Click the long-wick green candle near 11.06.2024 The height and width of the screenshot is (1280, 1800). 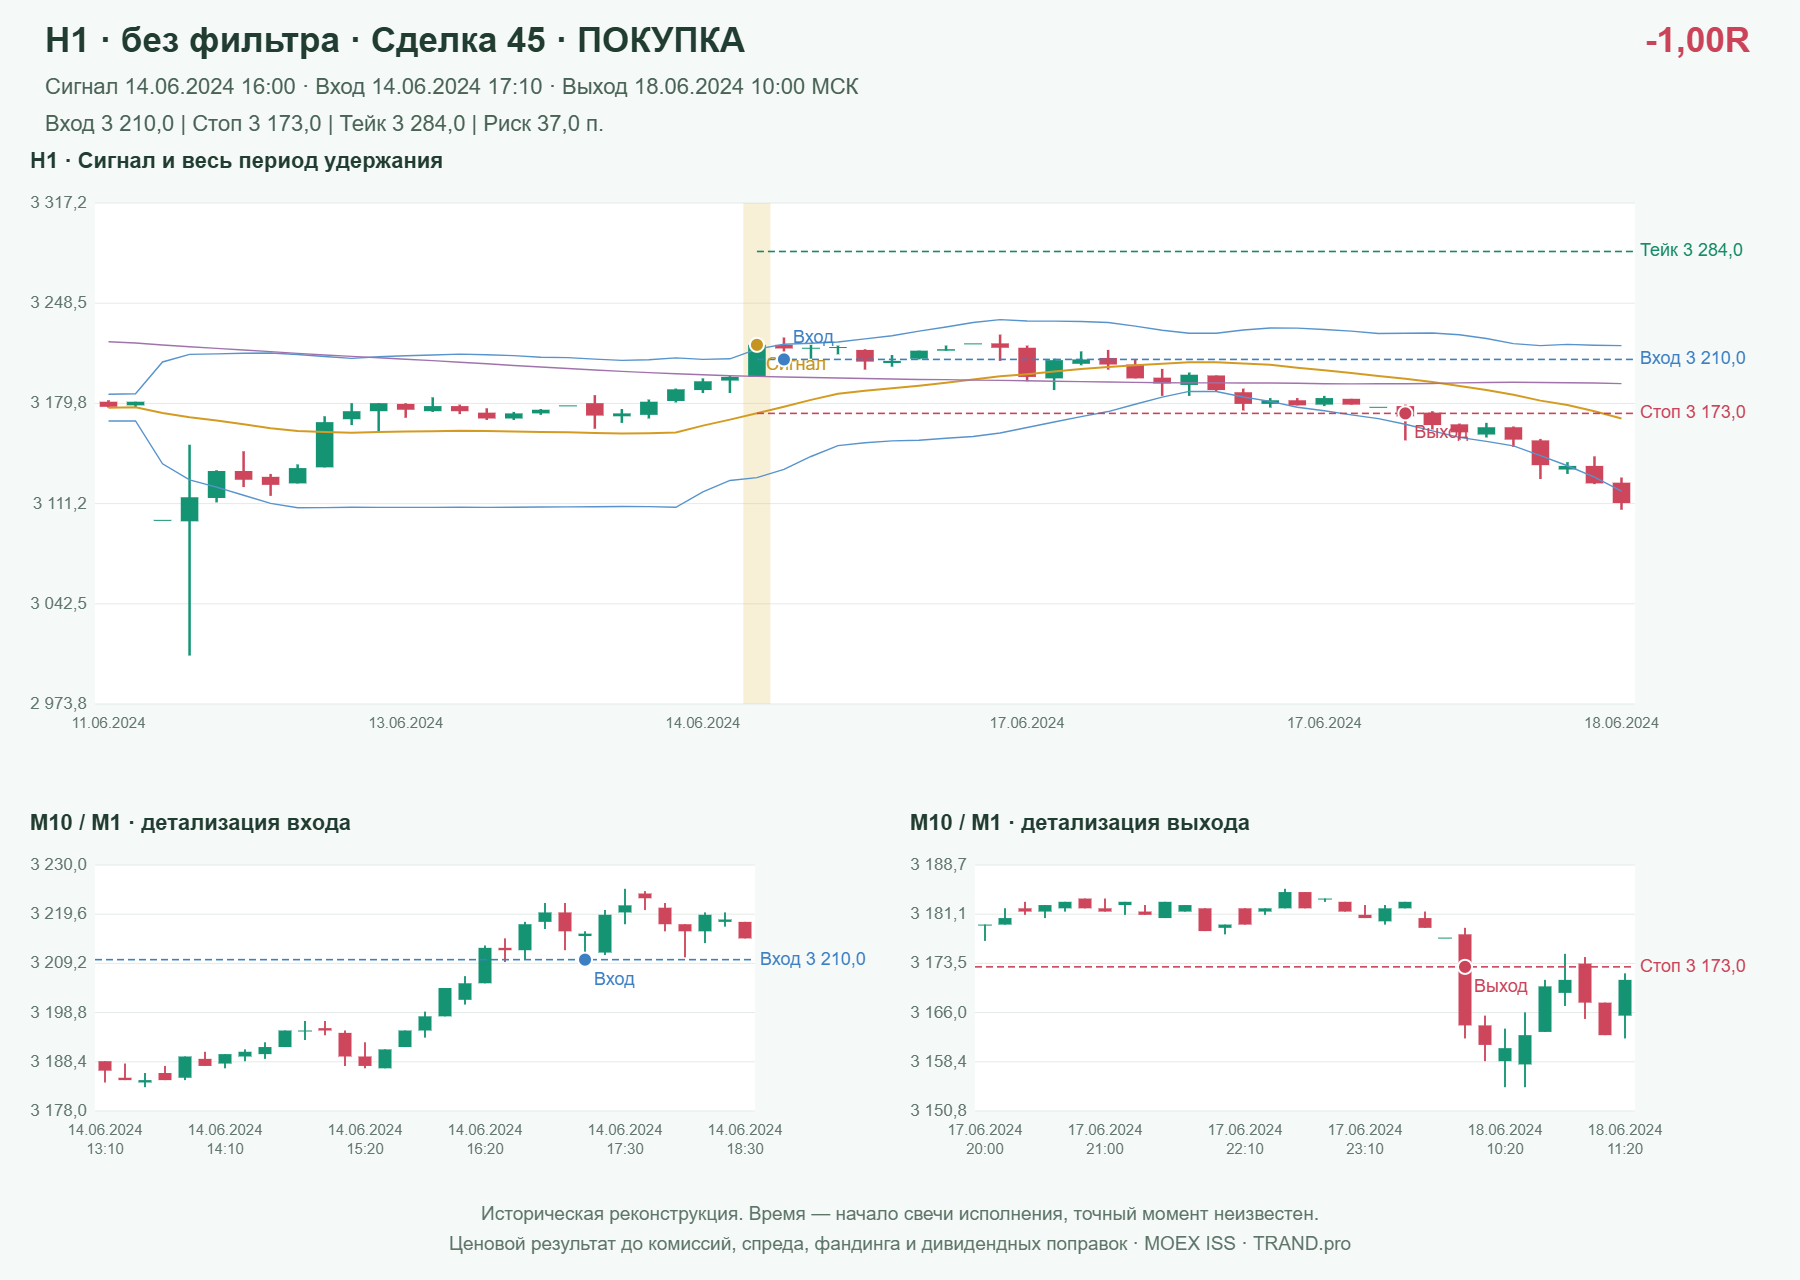(189, 550)
